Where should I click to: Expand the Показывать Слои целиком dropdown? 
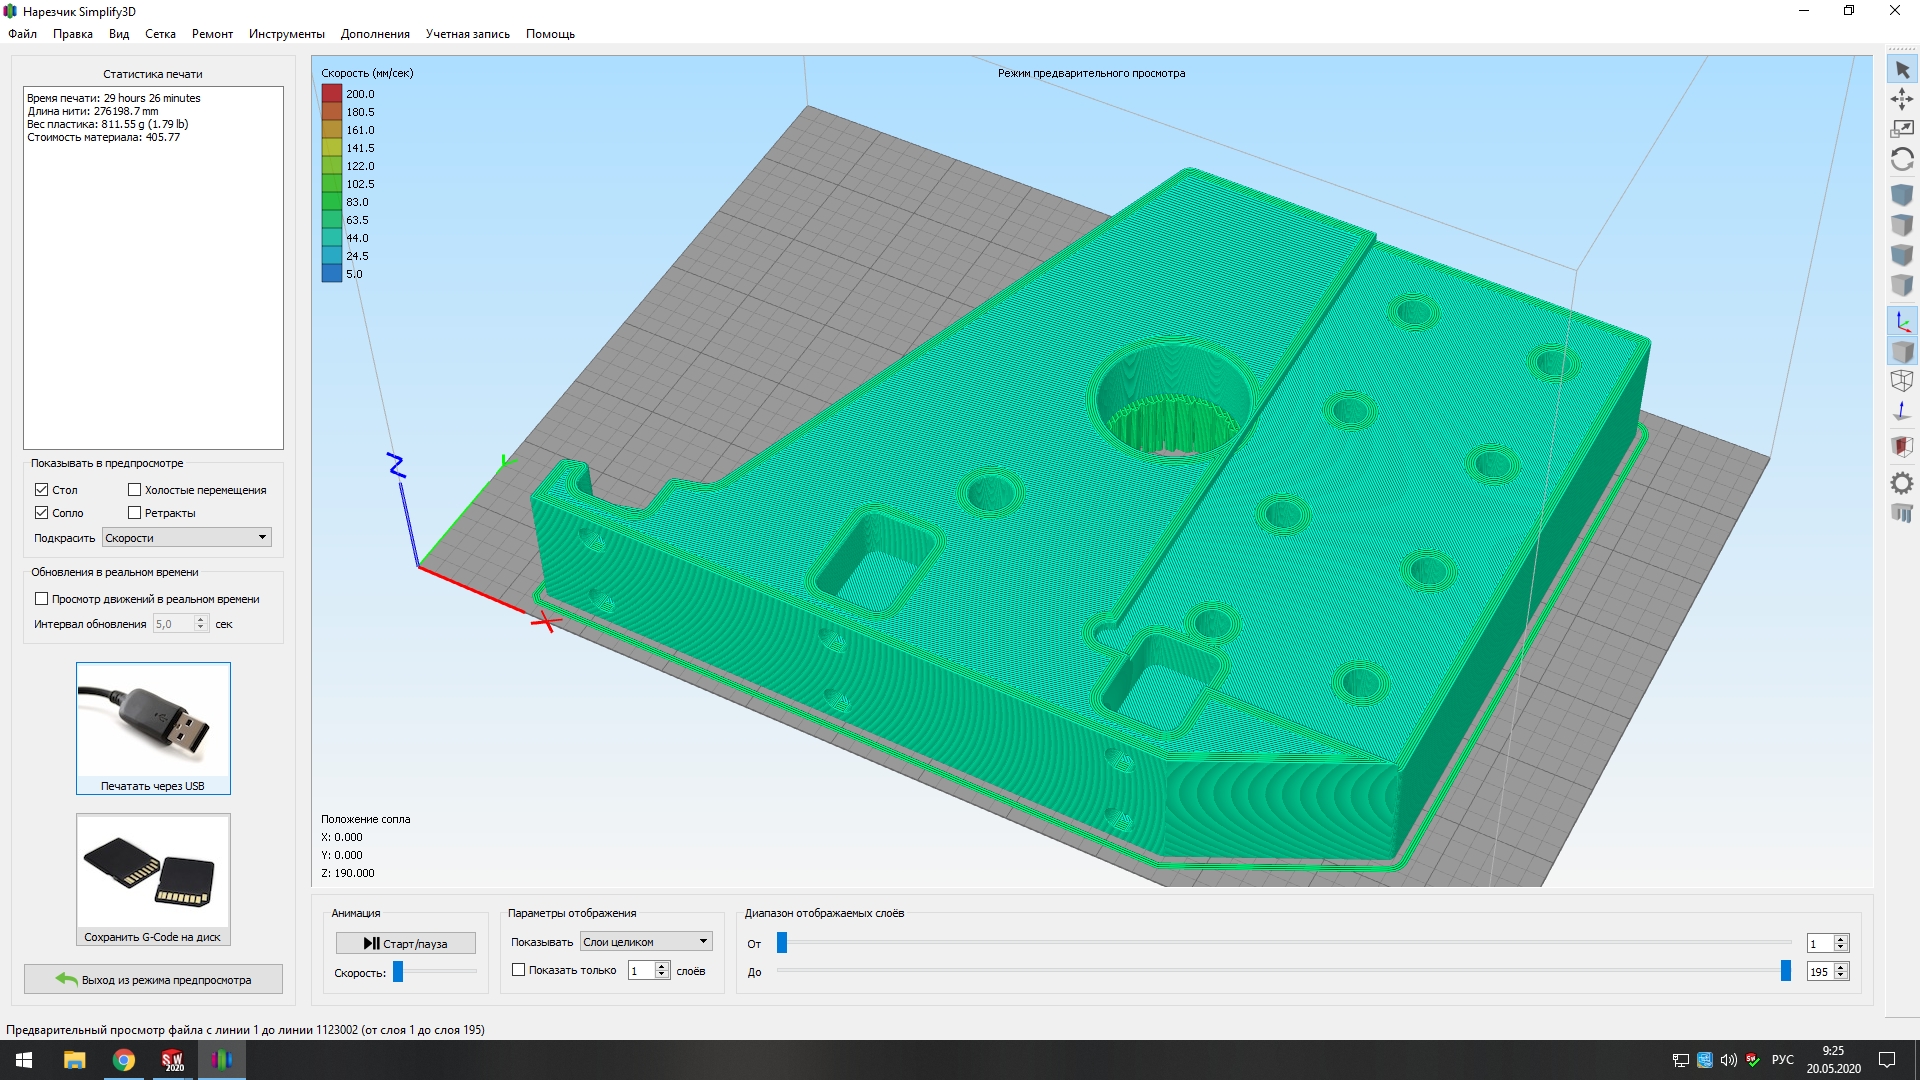[x=646, y=942]
